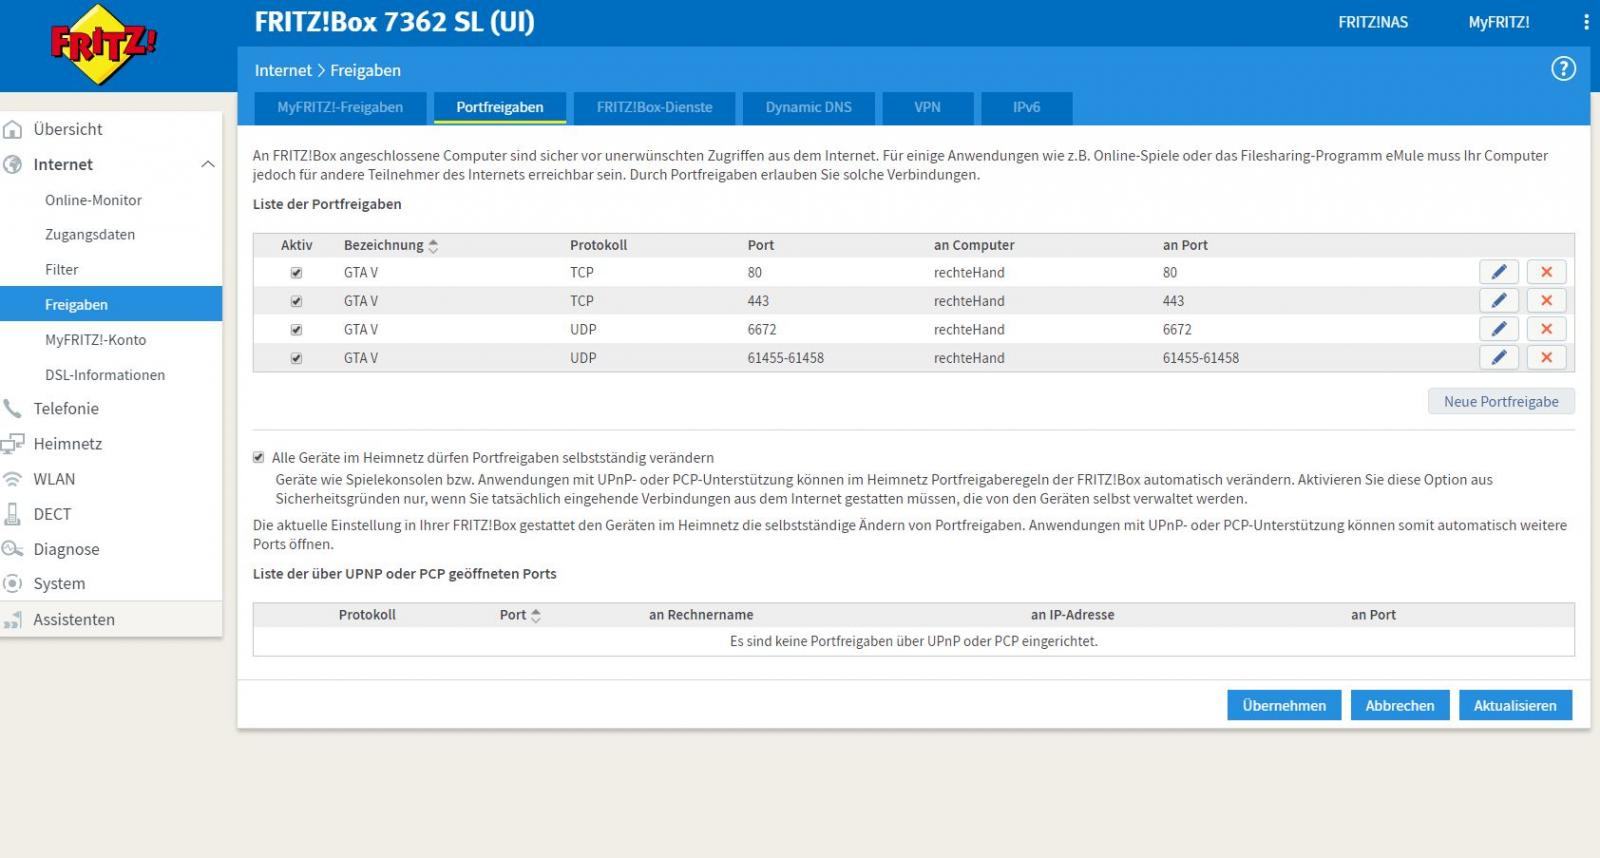Click the FRITZ! logo
The width and height of the screenshot is (1600, 858).
103,43
